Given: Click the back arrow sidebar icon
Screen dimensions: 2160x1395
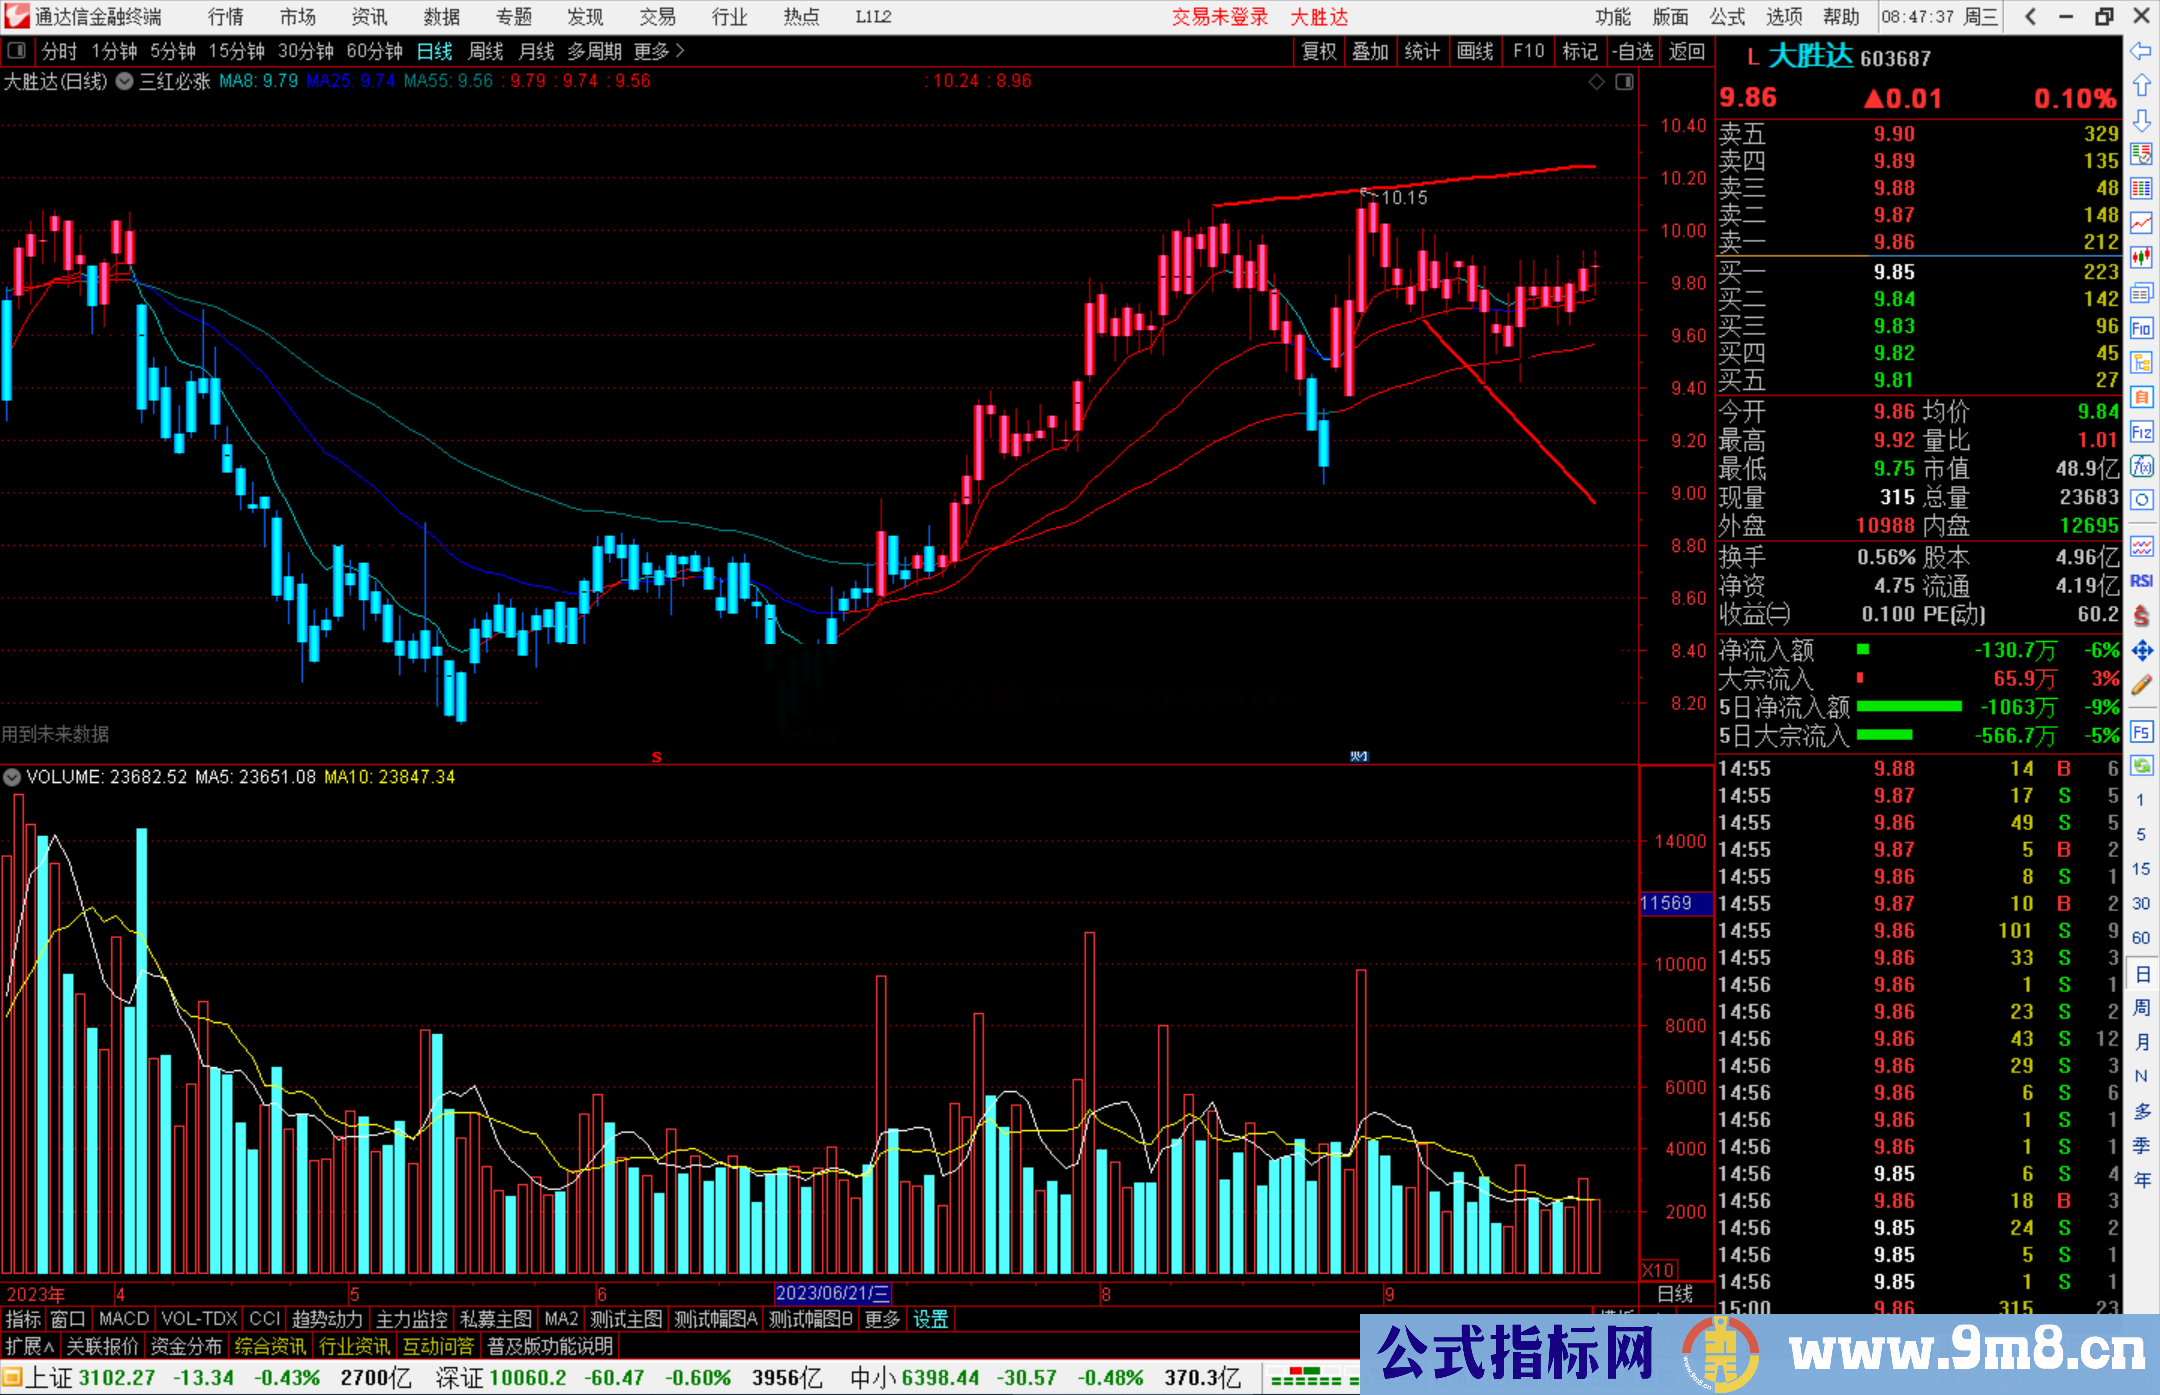Looking at the screenshot, I should [x=2141, y=51].
